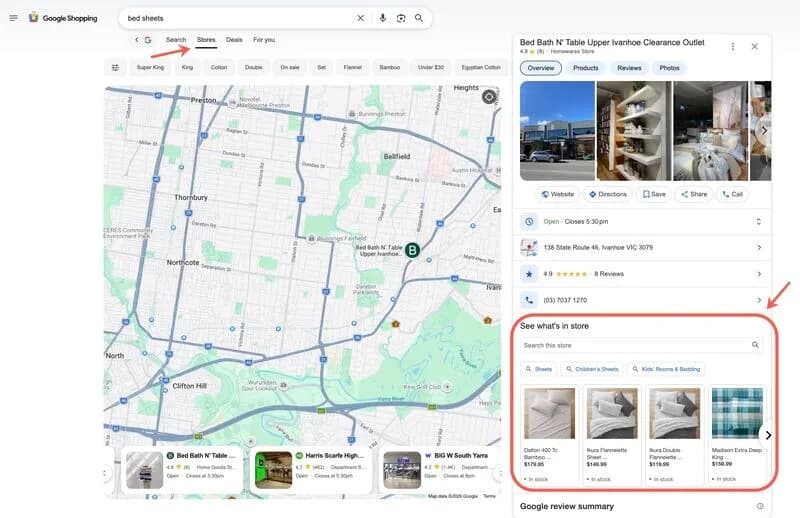This screenshot has height=518, width=800.
Task: Click the phone icon beside (03) 7037 1270
Action: pyautogui.click(x=529, y=300)
